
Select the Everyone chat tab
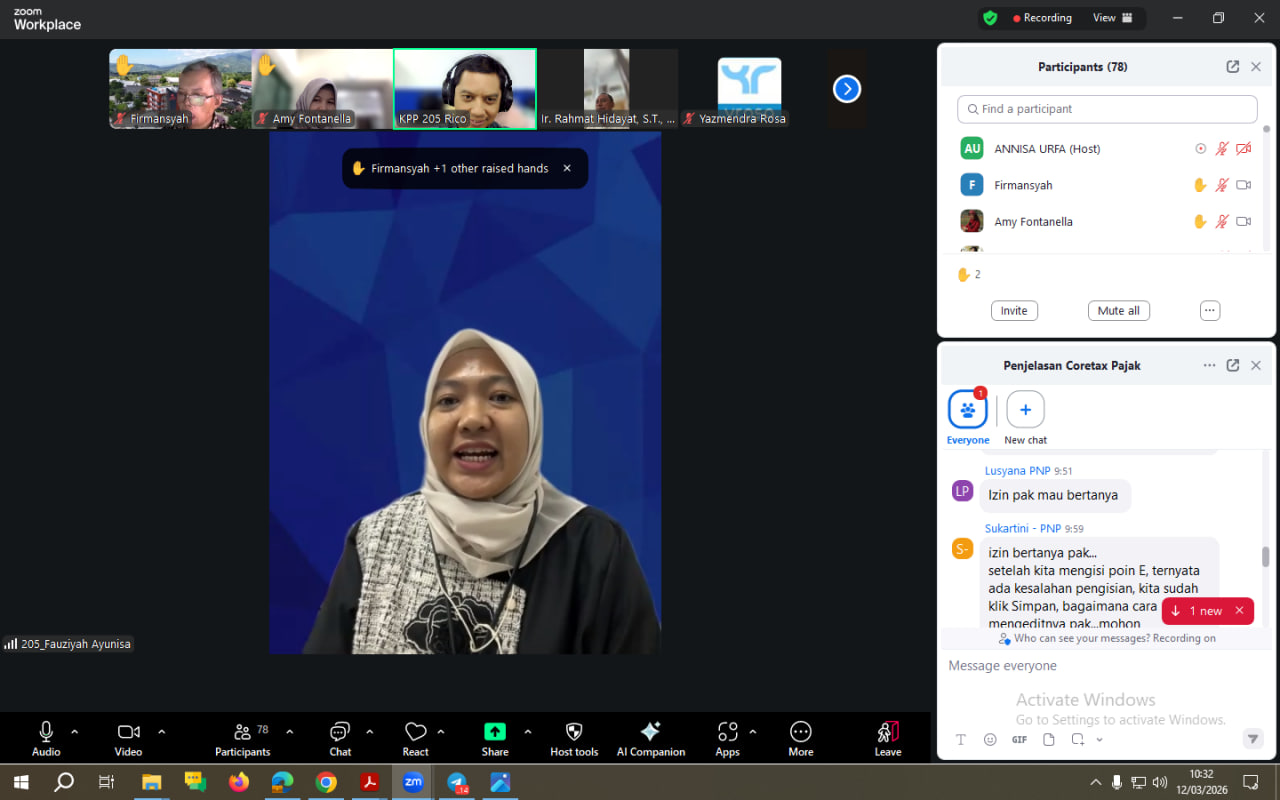968,417
